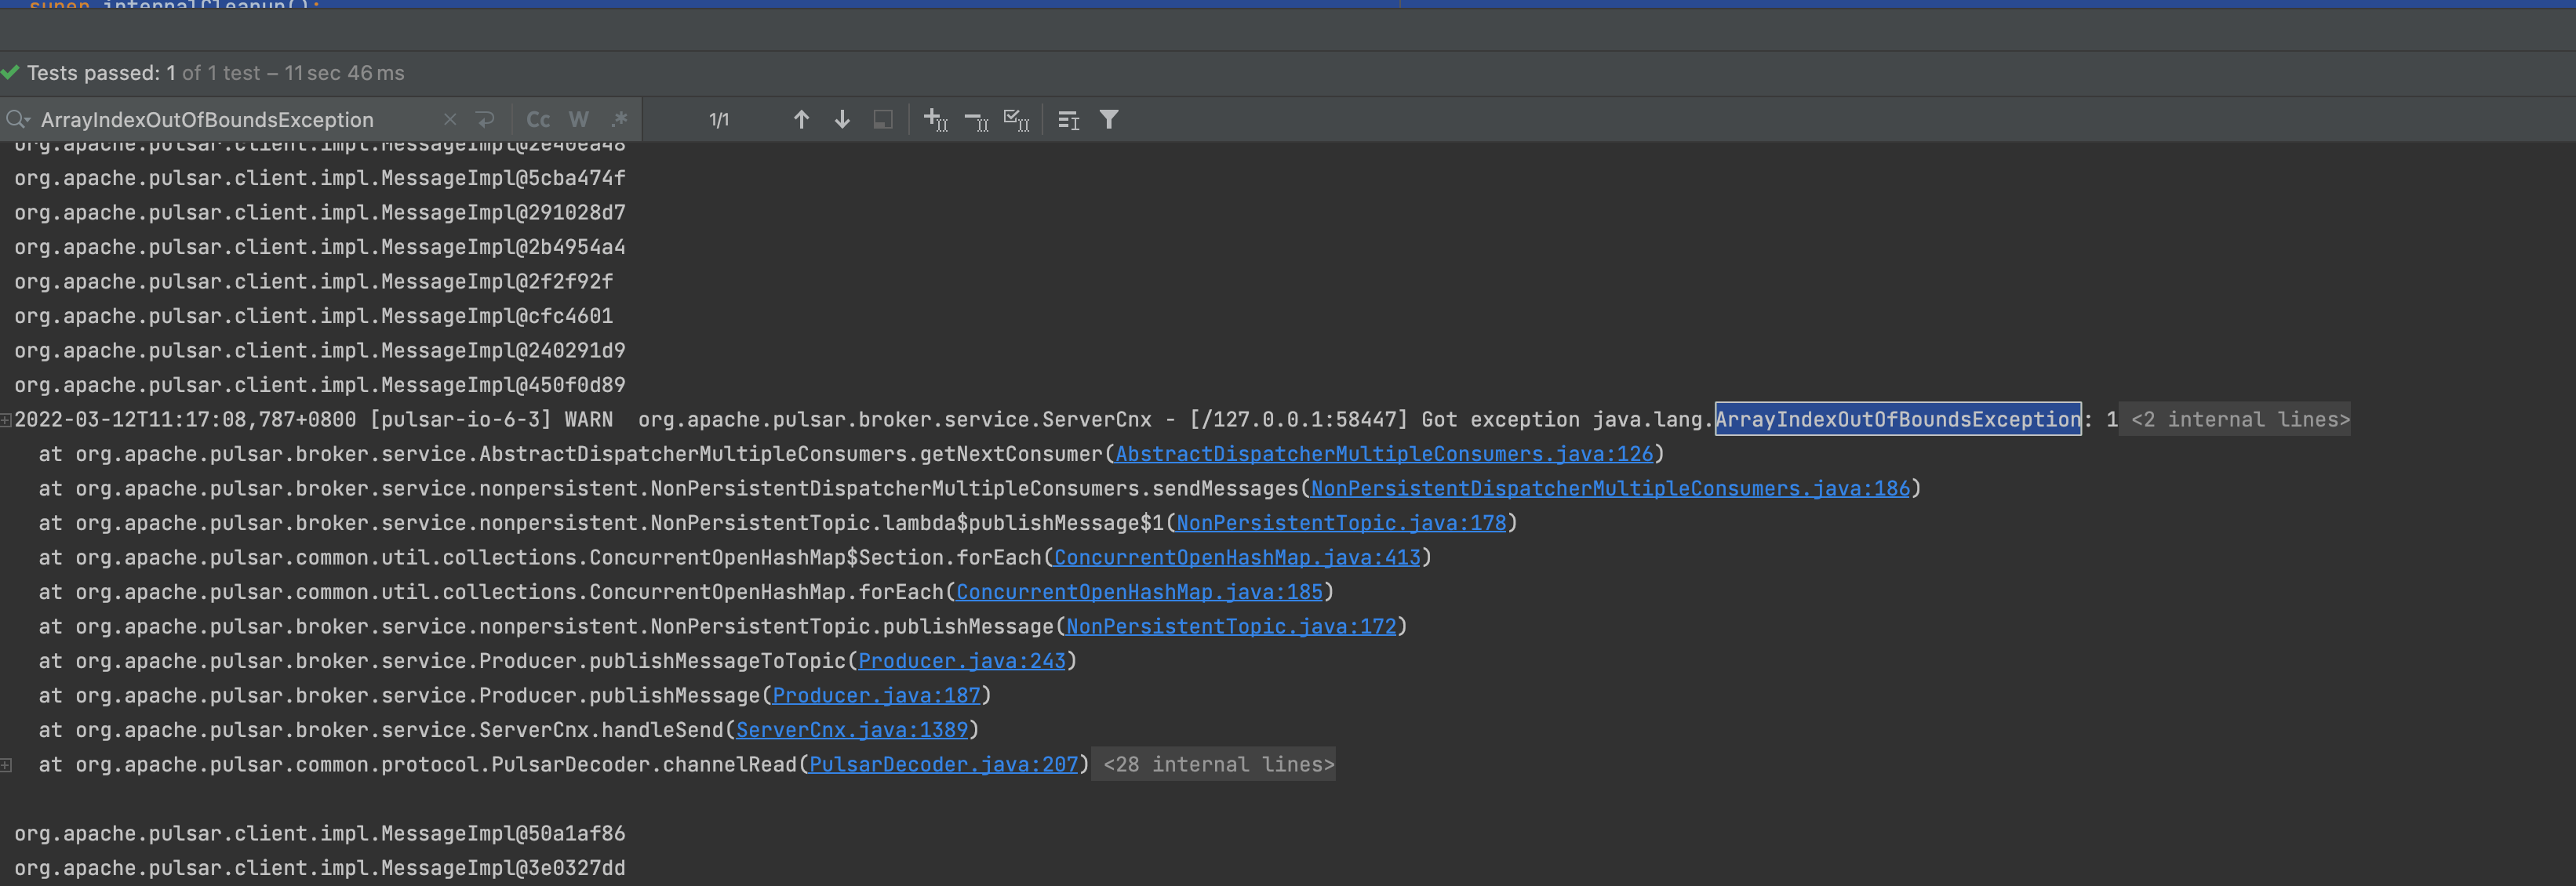2576x886 pixels.
Task: Add selection for next occurrence icon
Action: pos(935,120)
